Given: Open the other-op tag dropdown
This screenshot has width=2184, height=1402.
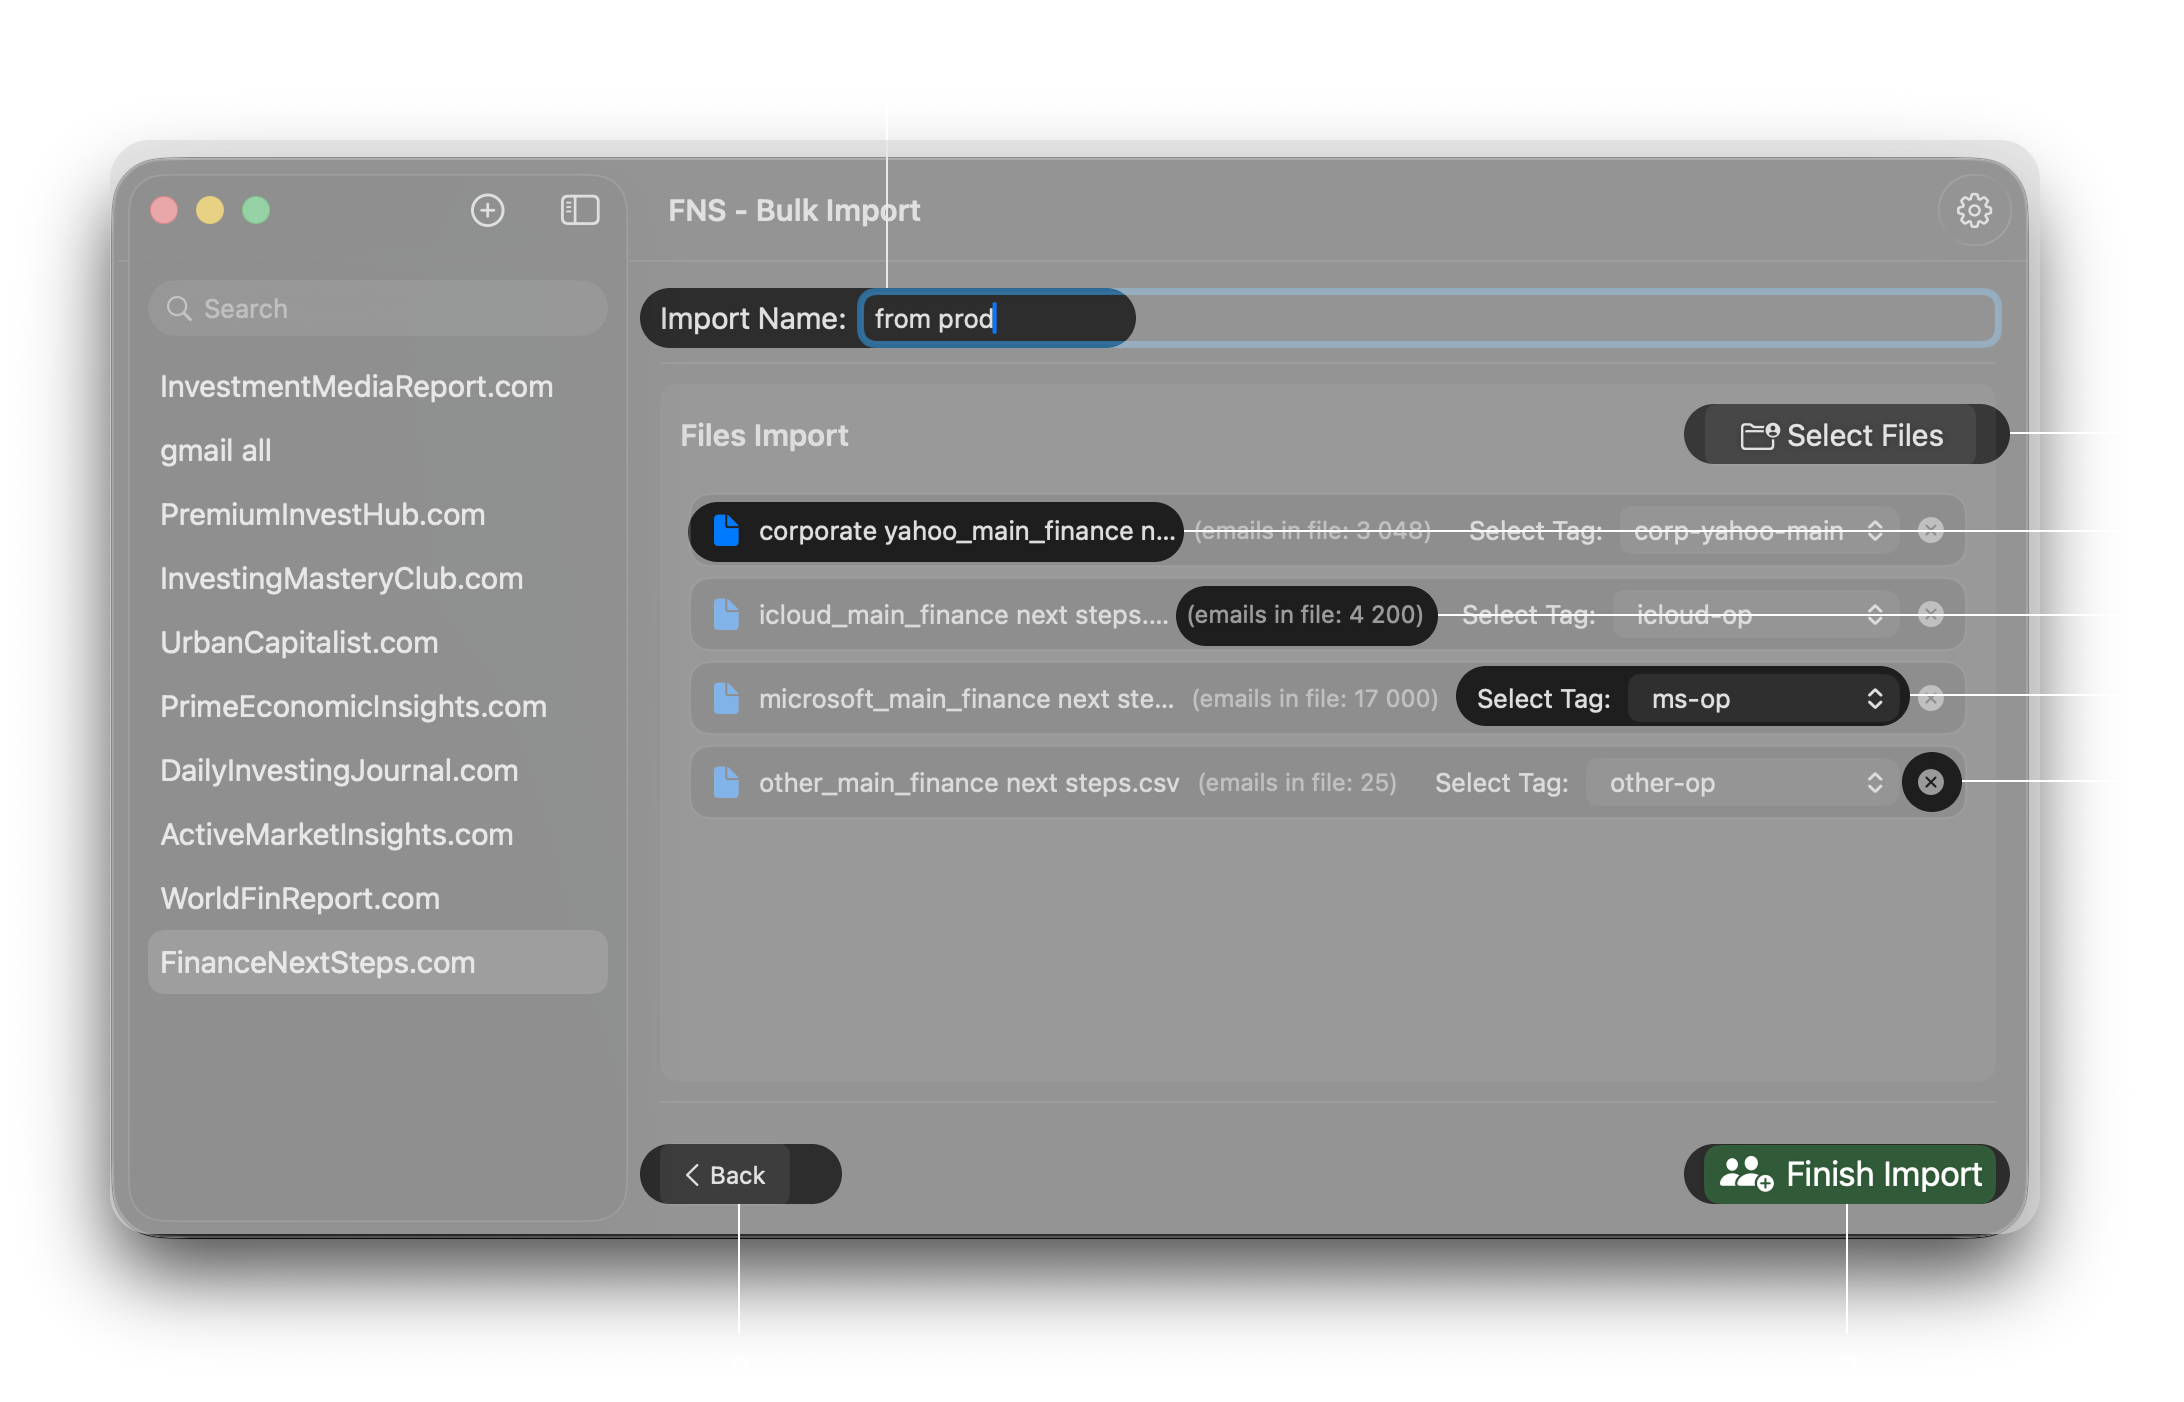Looking at the screenshot, I should (x=1744, y=782).
